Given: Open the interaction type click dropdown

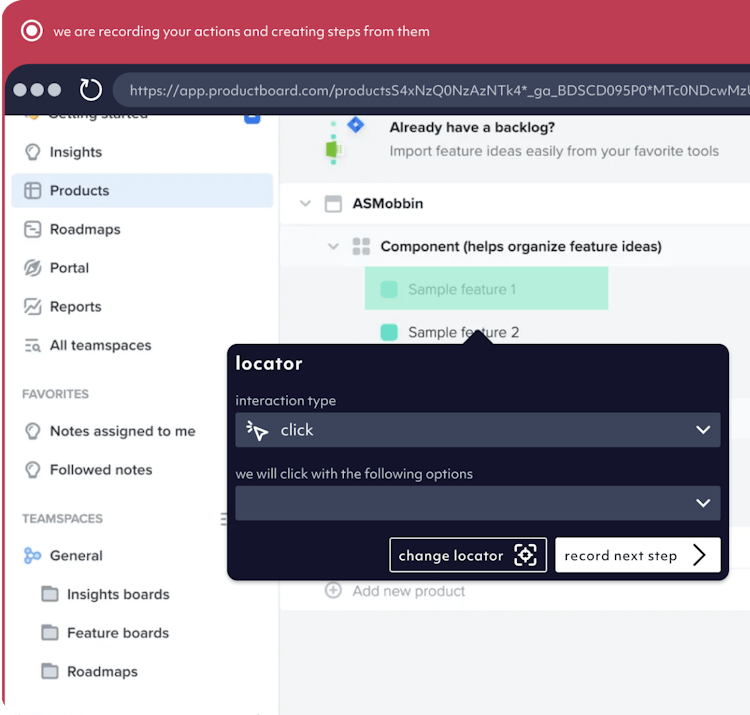Looking at the screenshot, I should click(477, 430).
